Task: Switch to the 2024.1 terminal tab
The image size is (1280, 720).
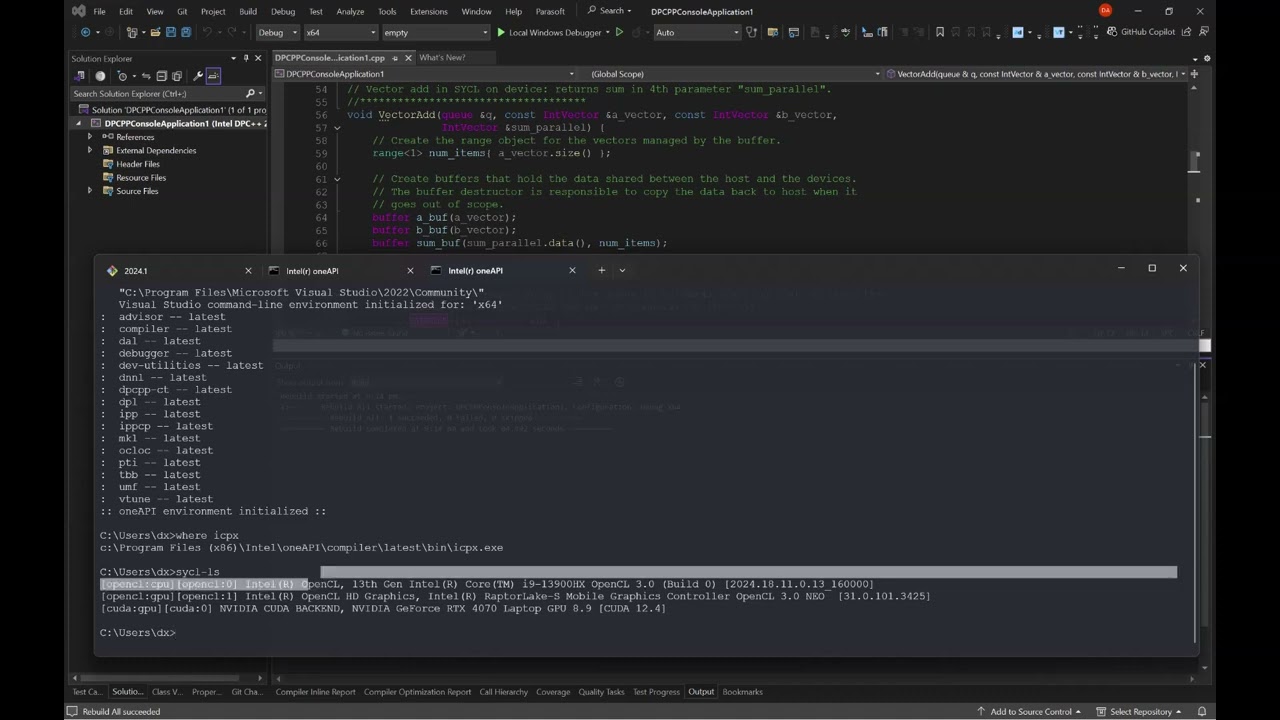Action: (178, 271)
